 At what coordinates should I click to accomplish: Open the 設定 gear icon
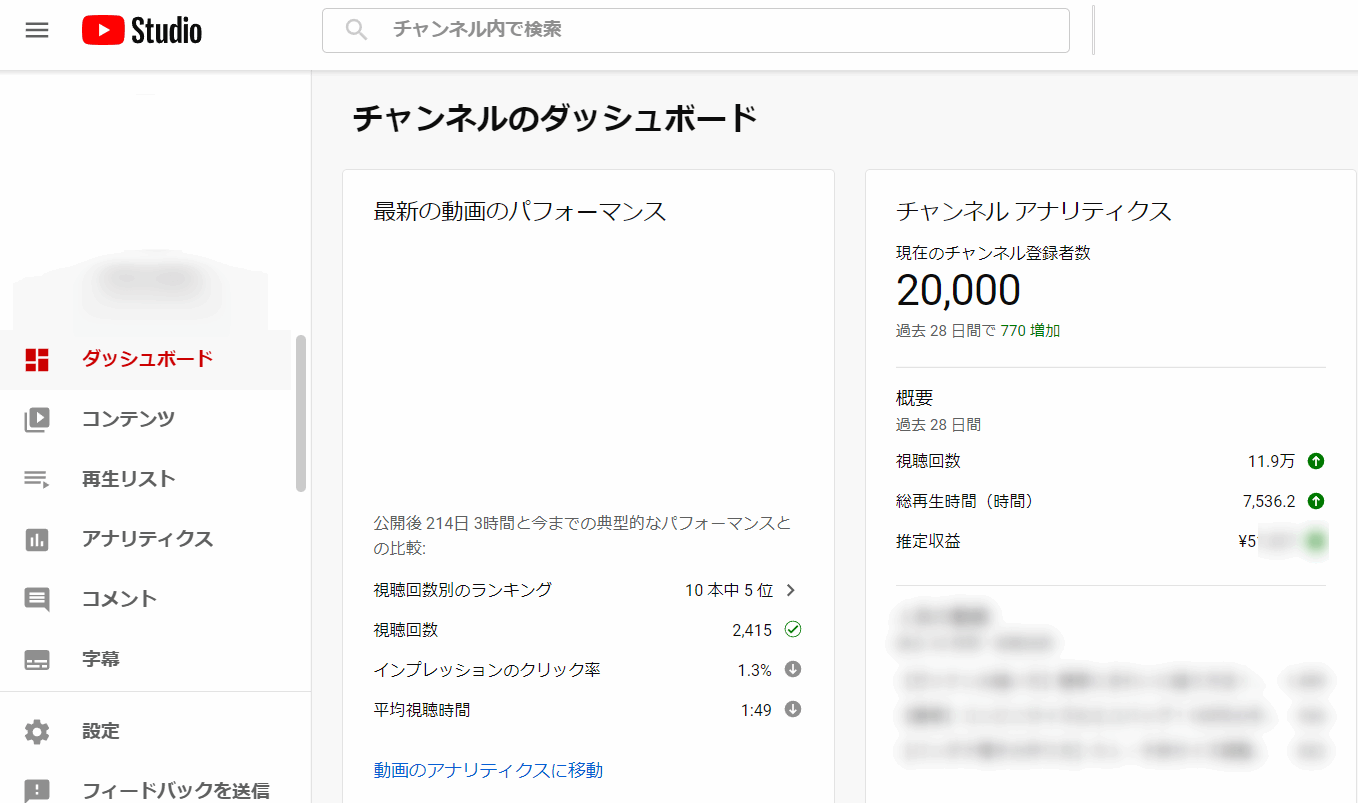coord(37,731)
